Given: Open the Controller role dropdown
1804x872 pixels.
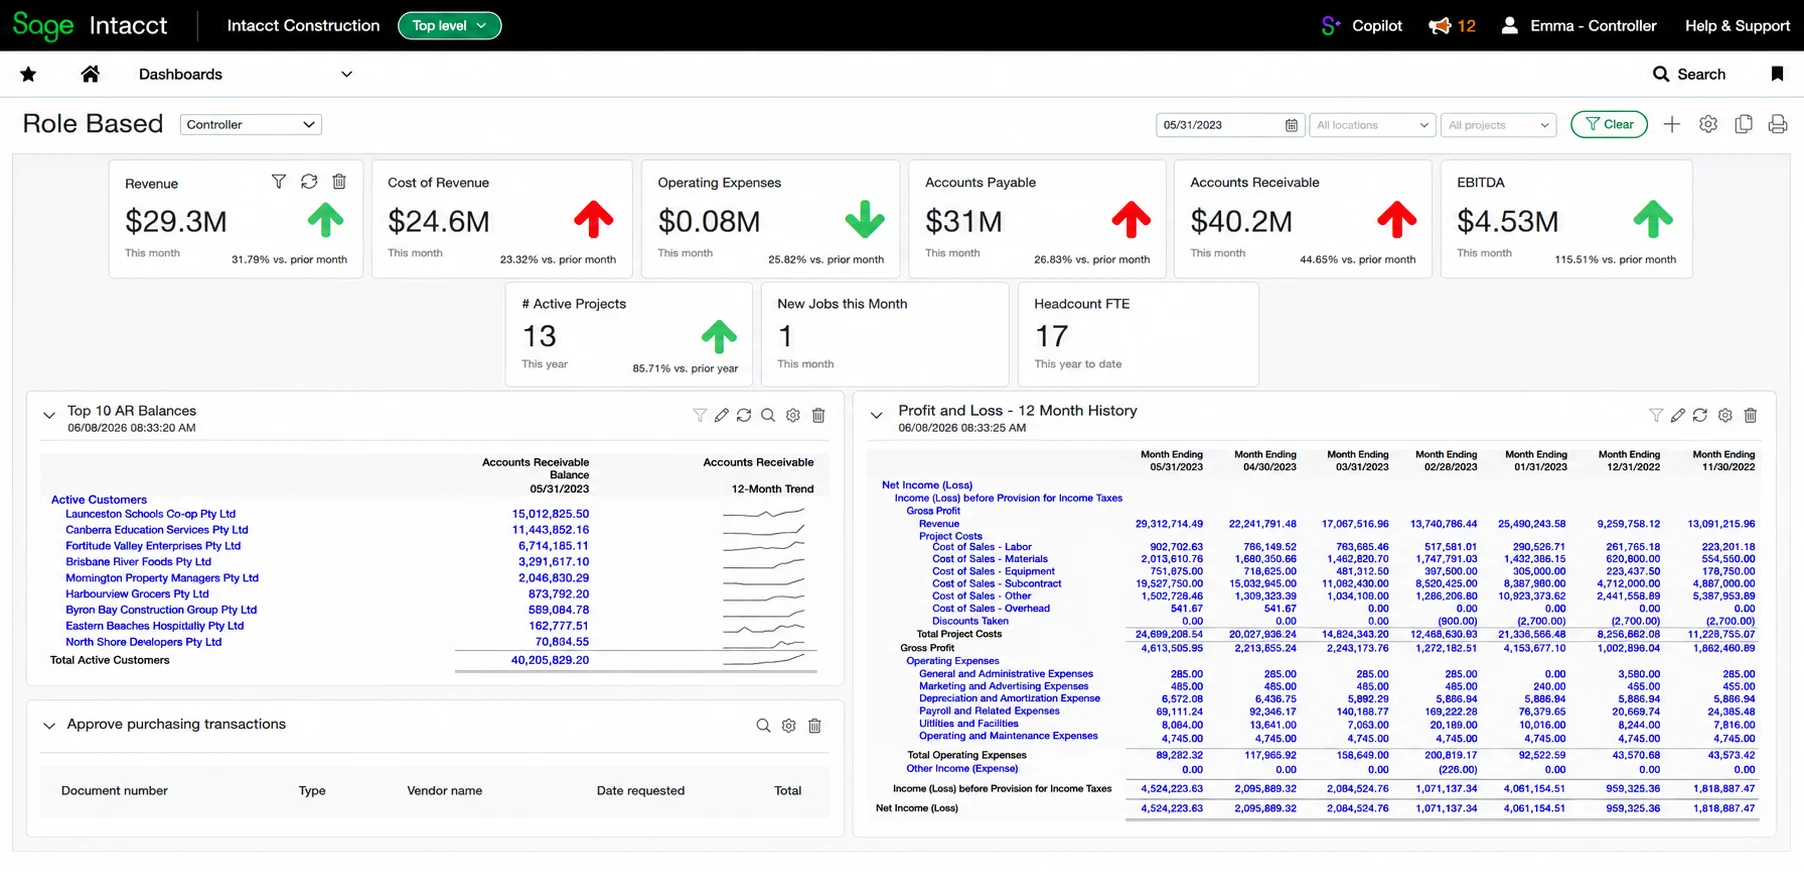Looking at the screenshot, I should point(251,125).
